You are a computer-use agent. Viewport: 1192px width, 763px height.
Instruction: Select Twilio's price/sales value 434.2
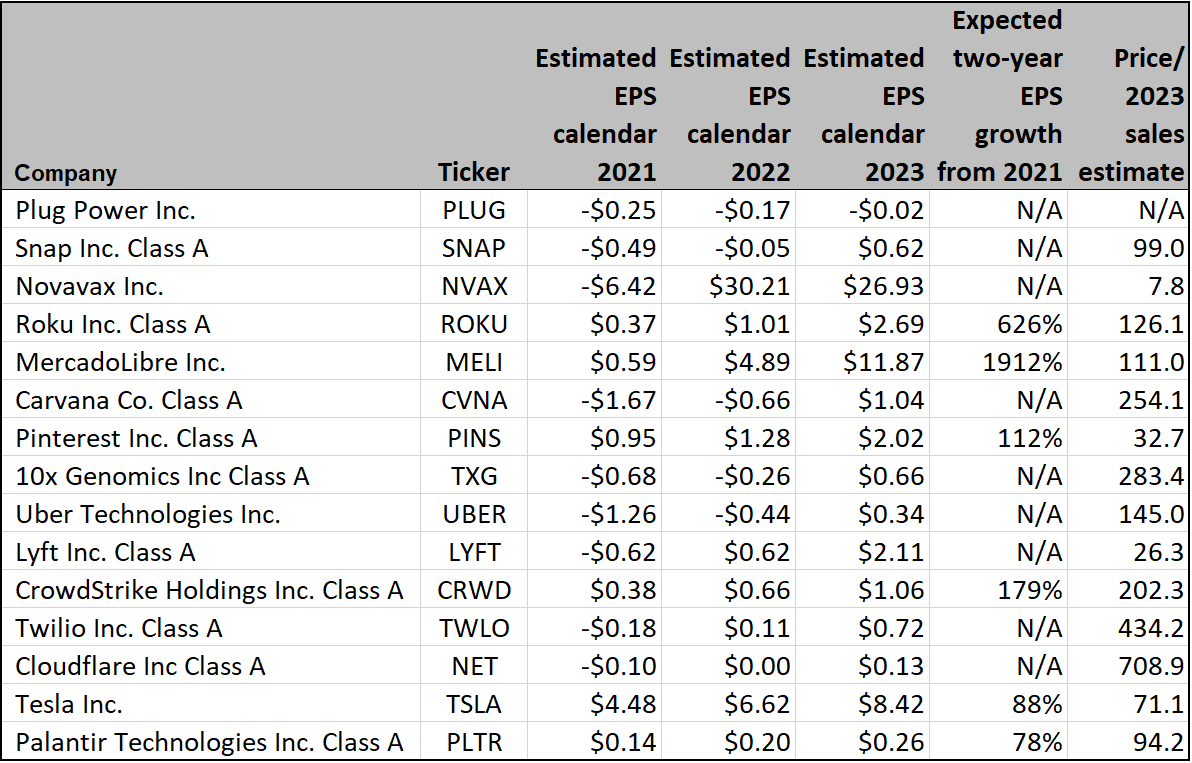(x=1150, y=628)
